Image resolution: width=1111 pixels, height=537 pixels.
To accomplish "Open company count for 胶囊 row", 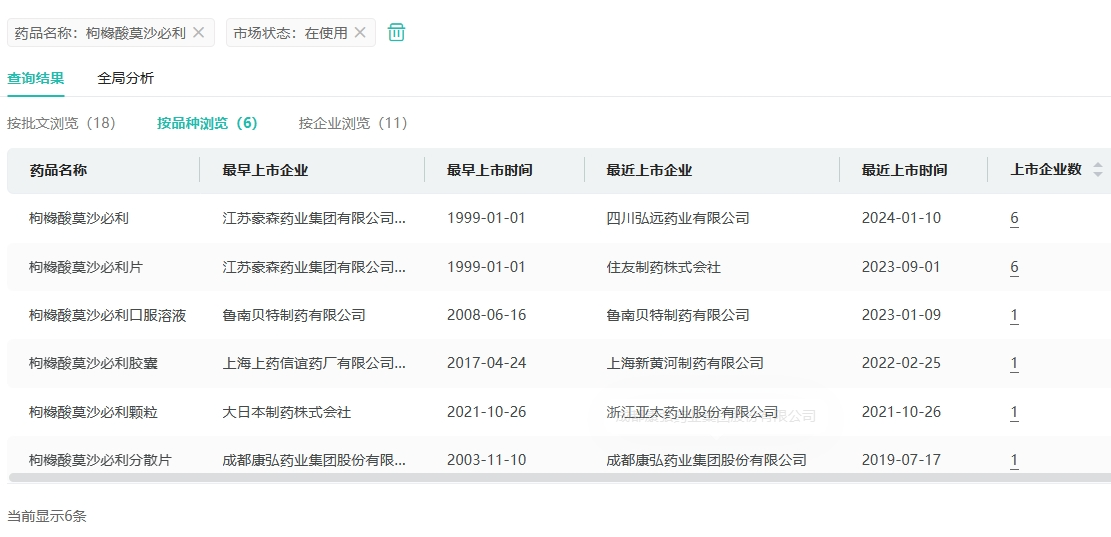I will [1014, 363].
